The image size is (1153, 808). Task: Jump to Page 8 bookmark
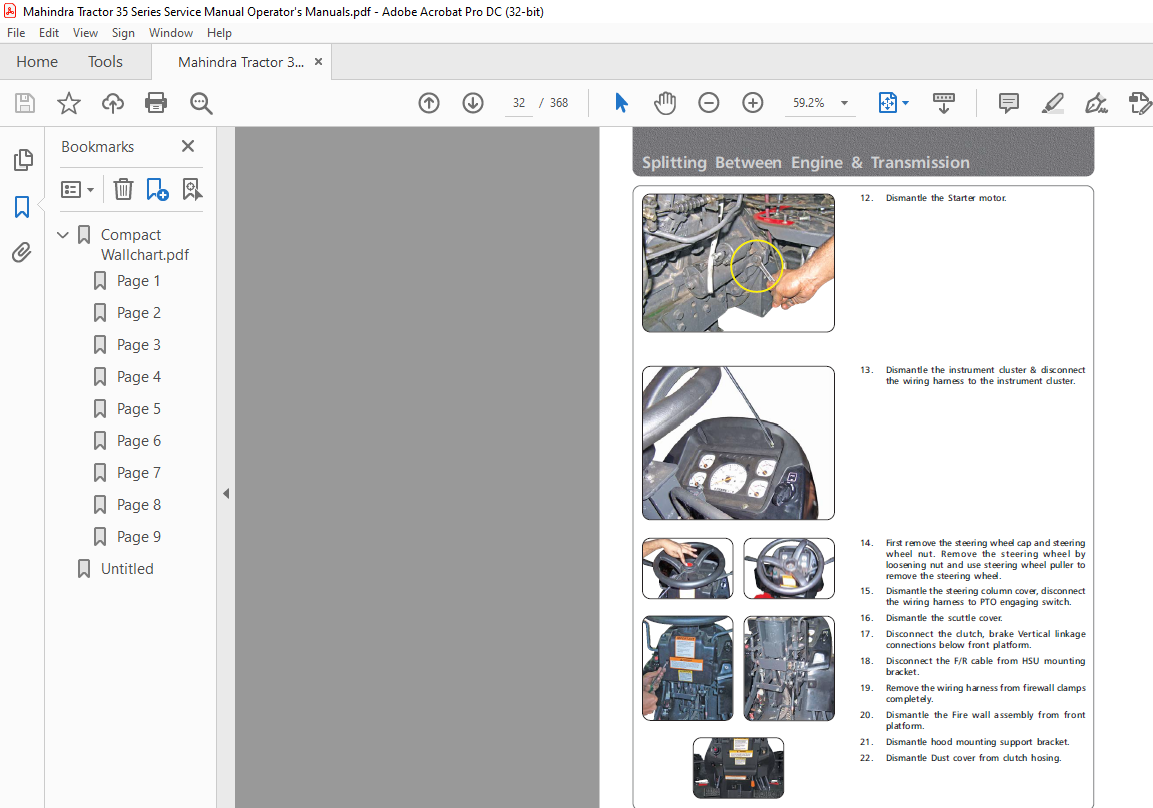(x=138, y=505)
